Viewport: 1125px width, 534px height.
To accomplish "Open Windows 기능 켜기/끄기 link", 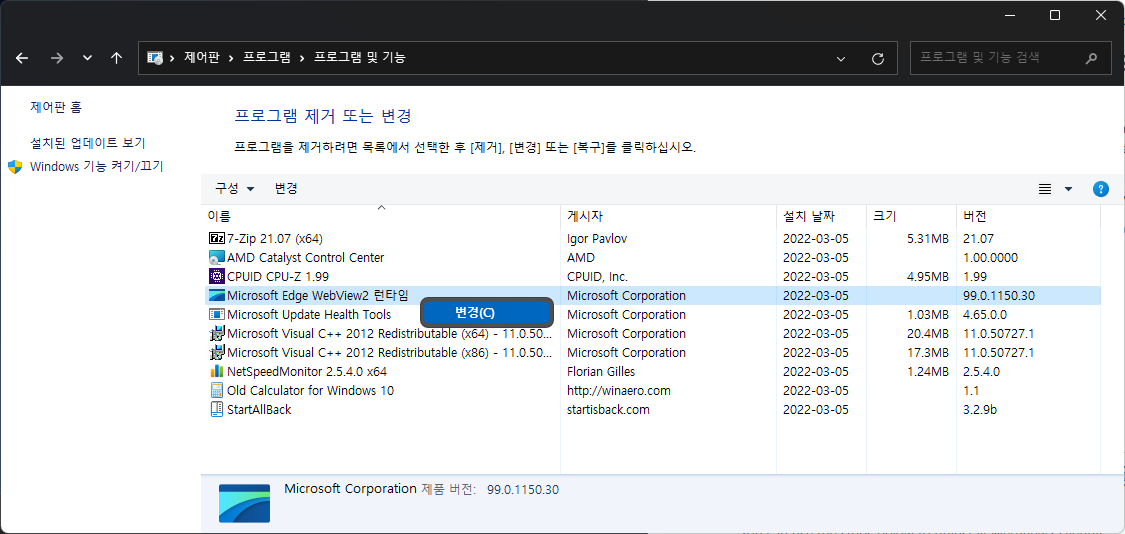I will 97,167.
